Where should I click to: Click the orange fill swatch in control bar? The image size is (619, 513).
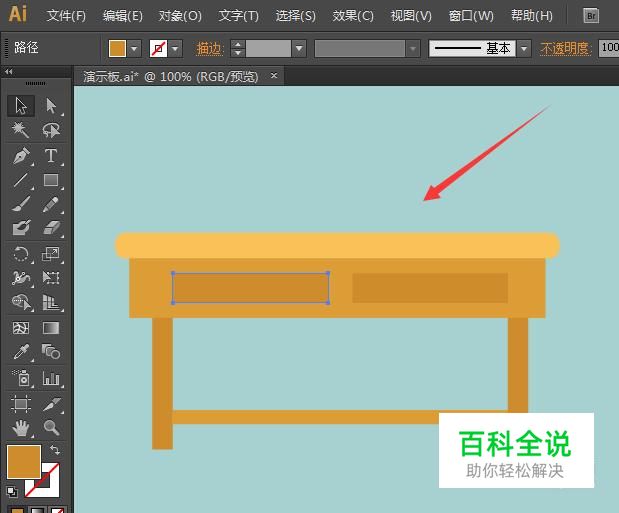(117, 49)
